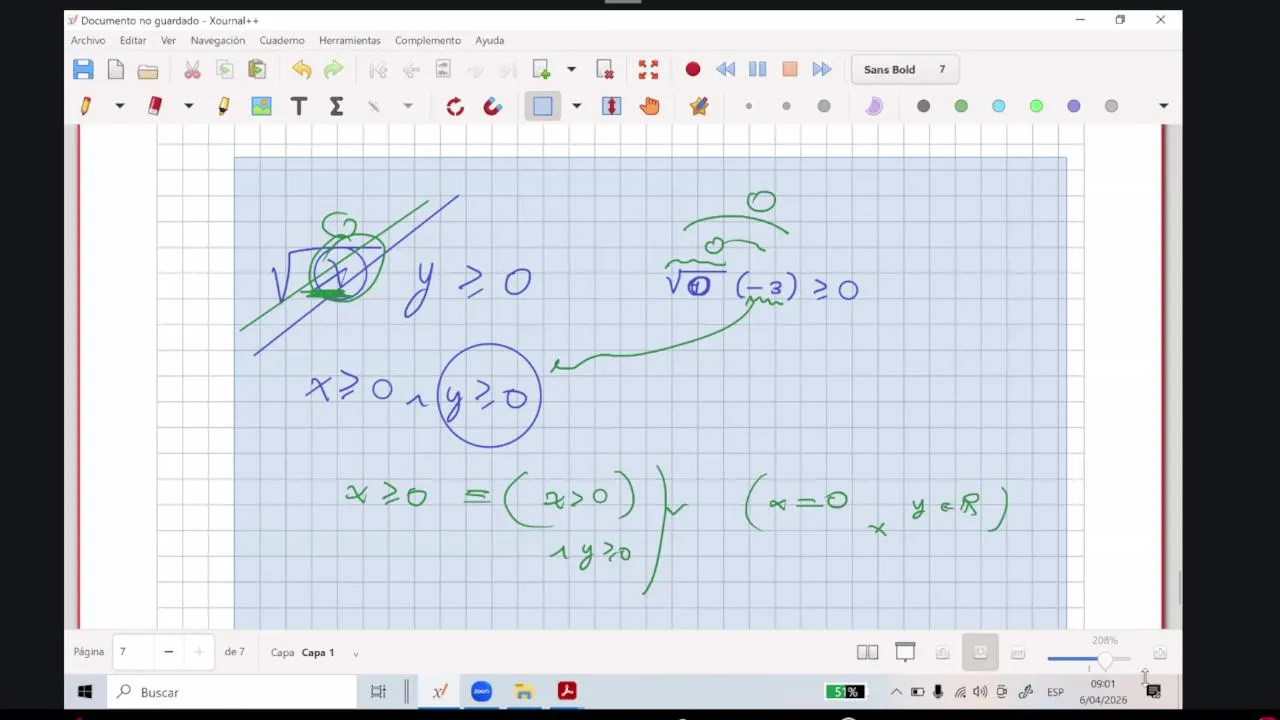Viewport: 1280px width, 720px height.
Task: Open the Eraser options dropdown
Action: click(x=188, y=106)
